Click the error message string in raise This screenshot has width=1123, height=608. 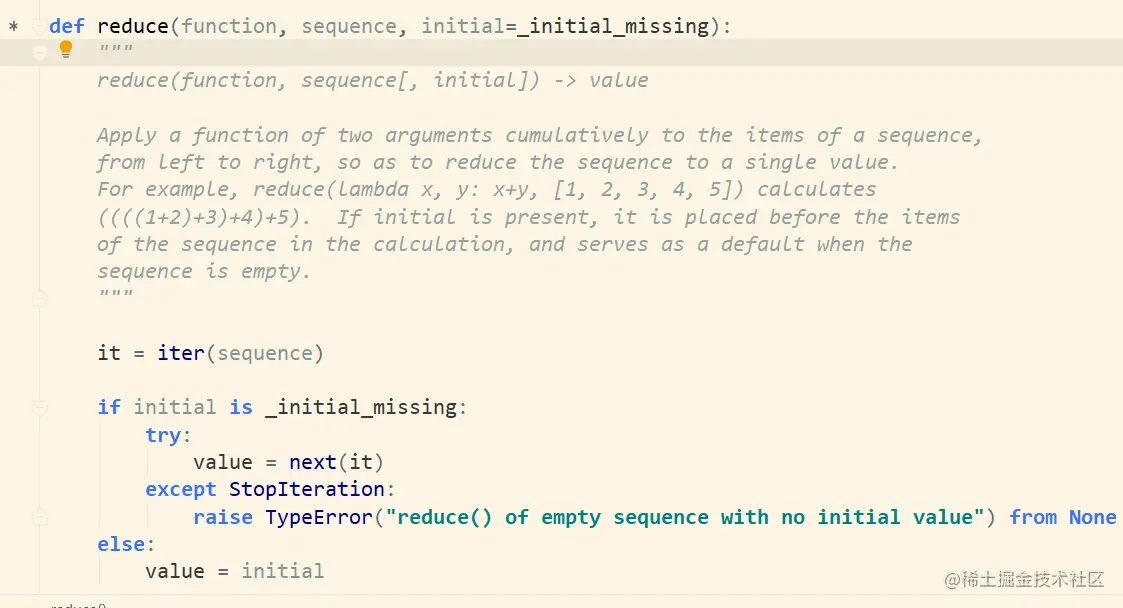684,517
